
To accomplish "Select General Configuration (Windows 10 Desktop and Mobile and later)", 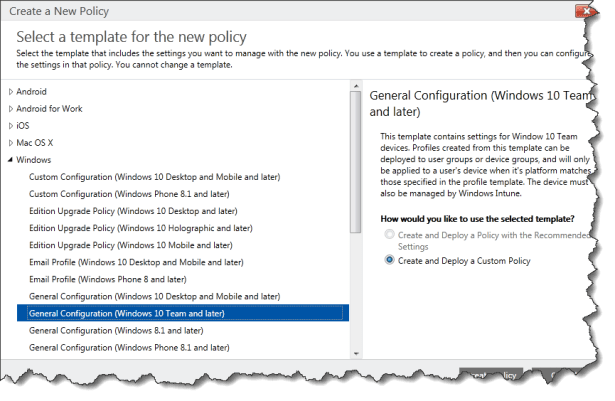I will tap(155, 296).
